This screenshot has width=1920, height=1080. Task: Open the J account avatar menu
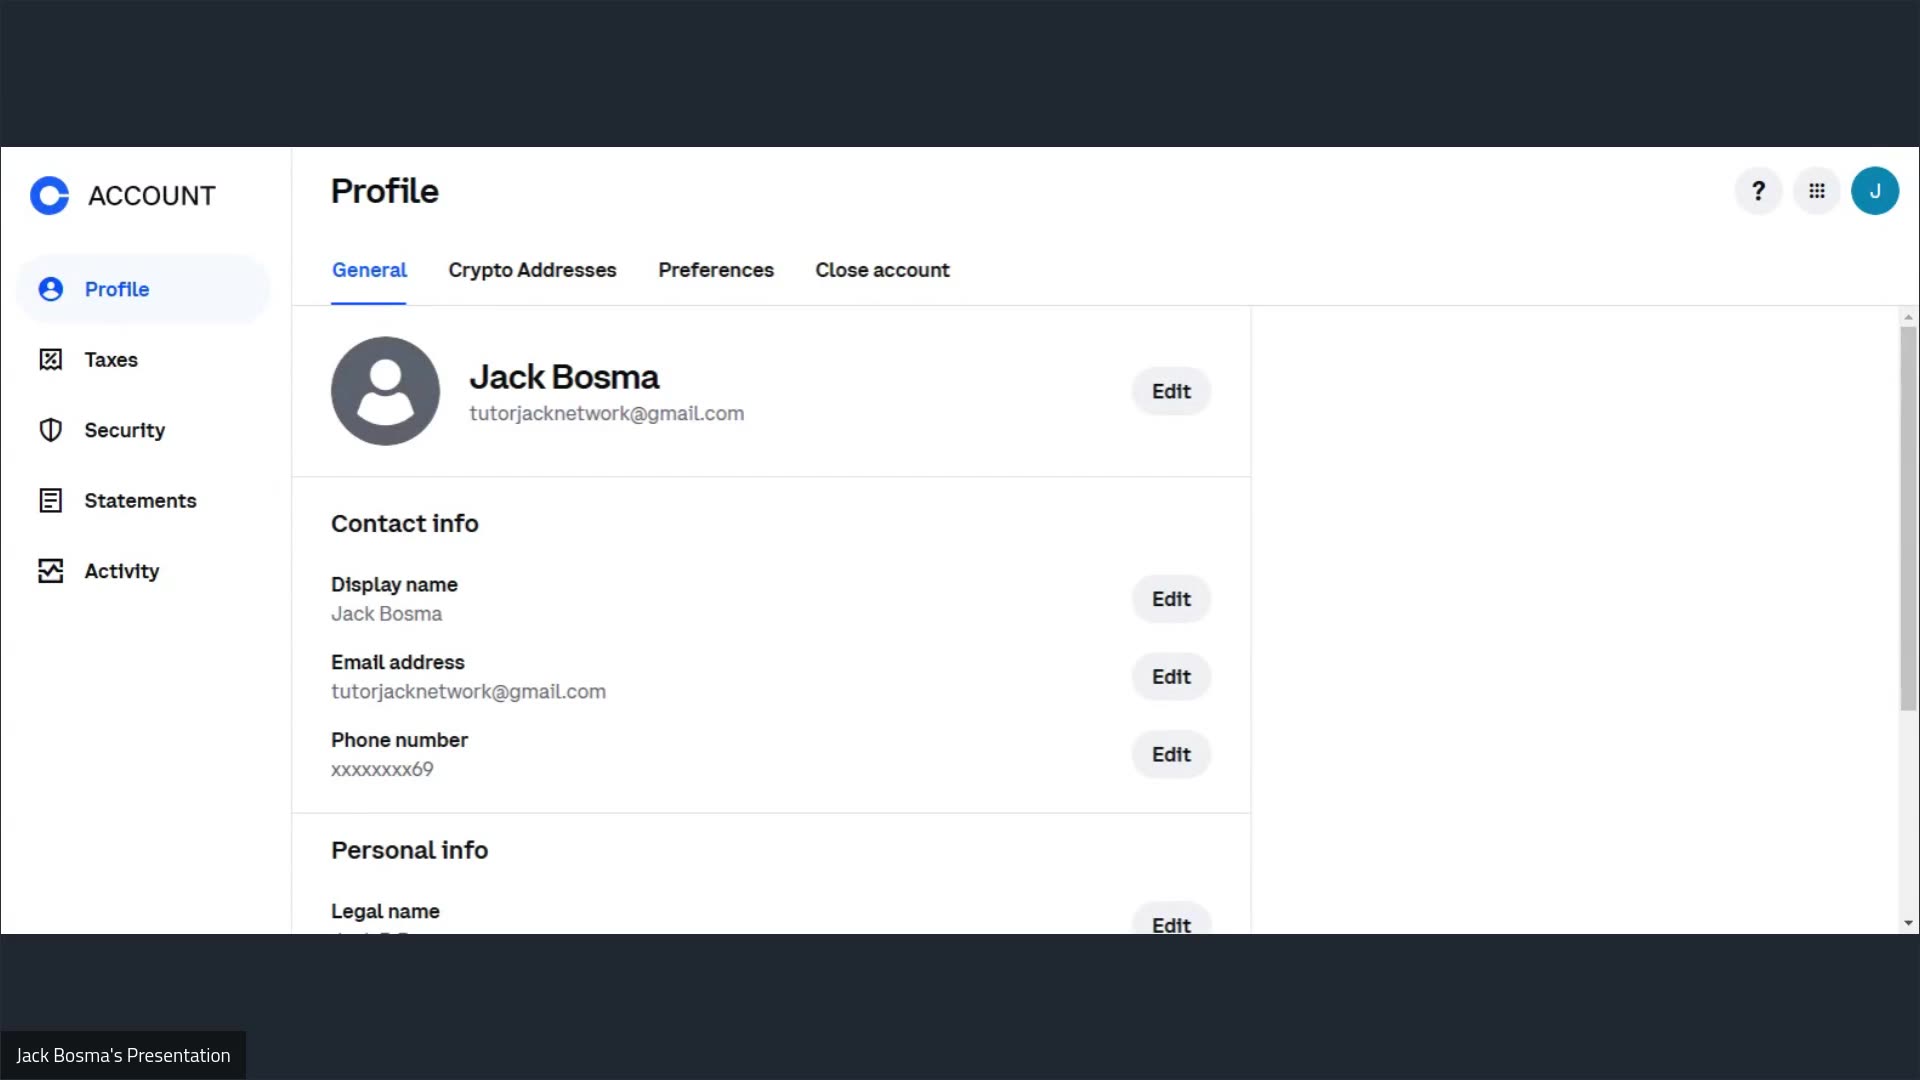[x=1876, y=191]
